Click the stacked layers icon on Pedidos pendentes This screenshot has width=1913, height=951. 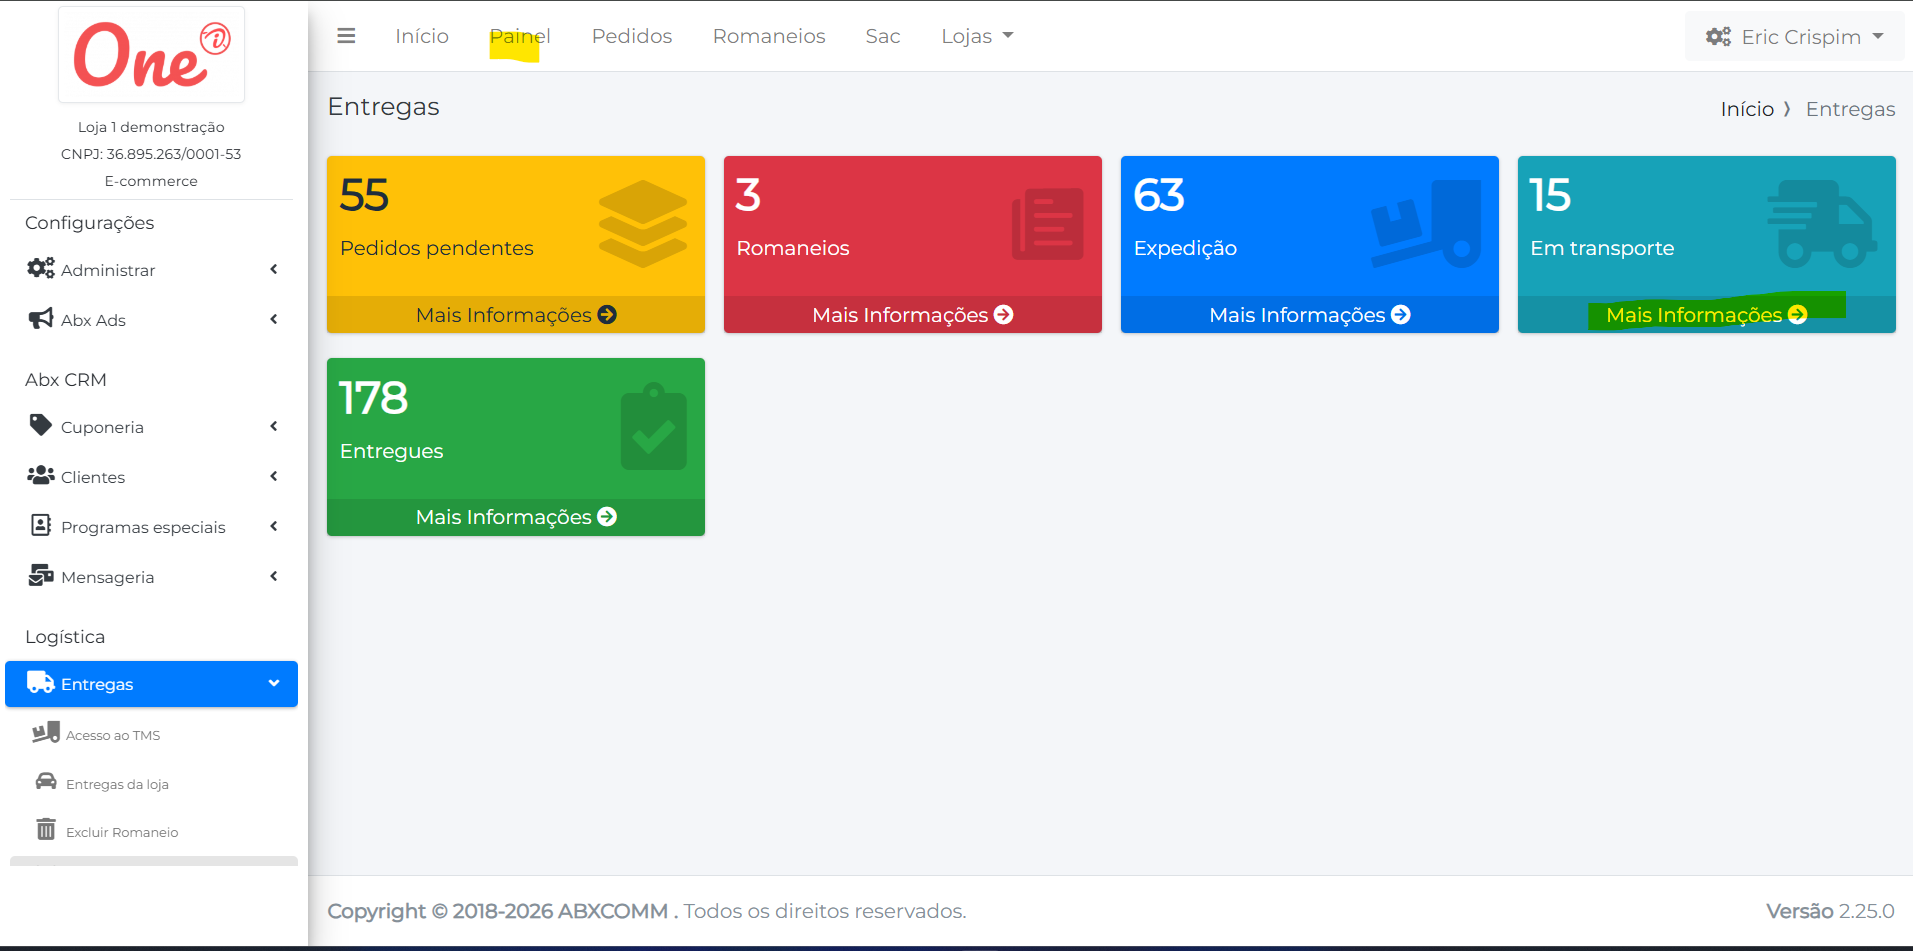point(642,224)
